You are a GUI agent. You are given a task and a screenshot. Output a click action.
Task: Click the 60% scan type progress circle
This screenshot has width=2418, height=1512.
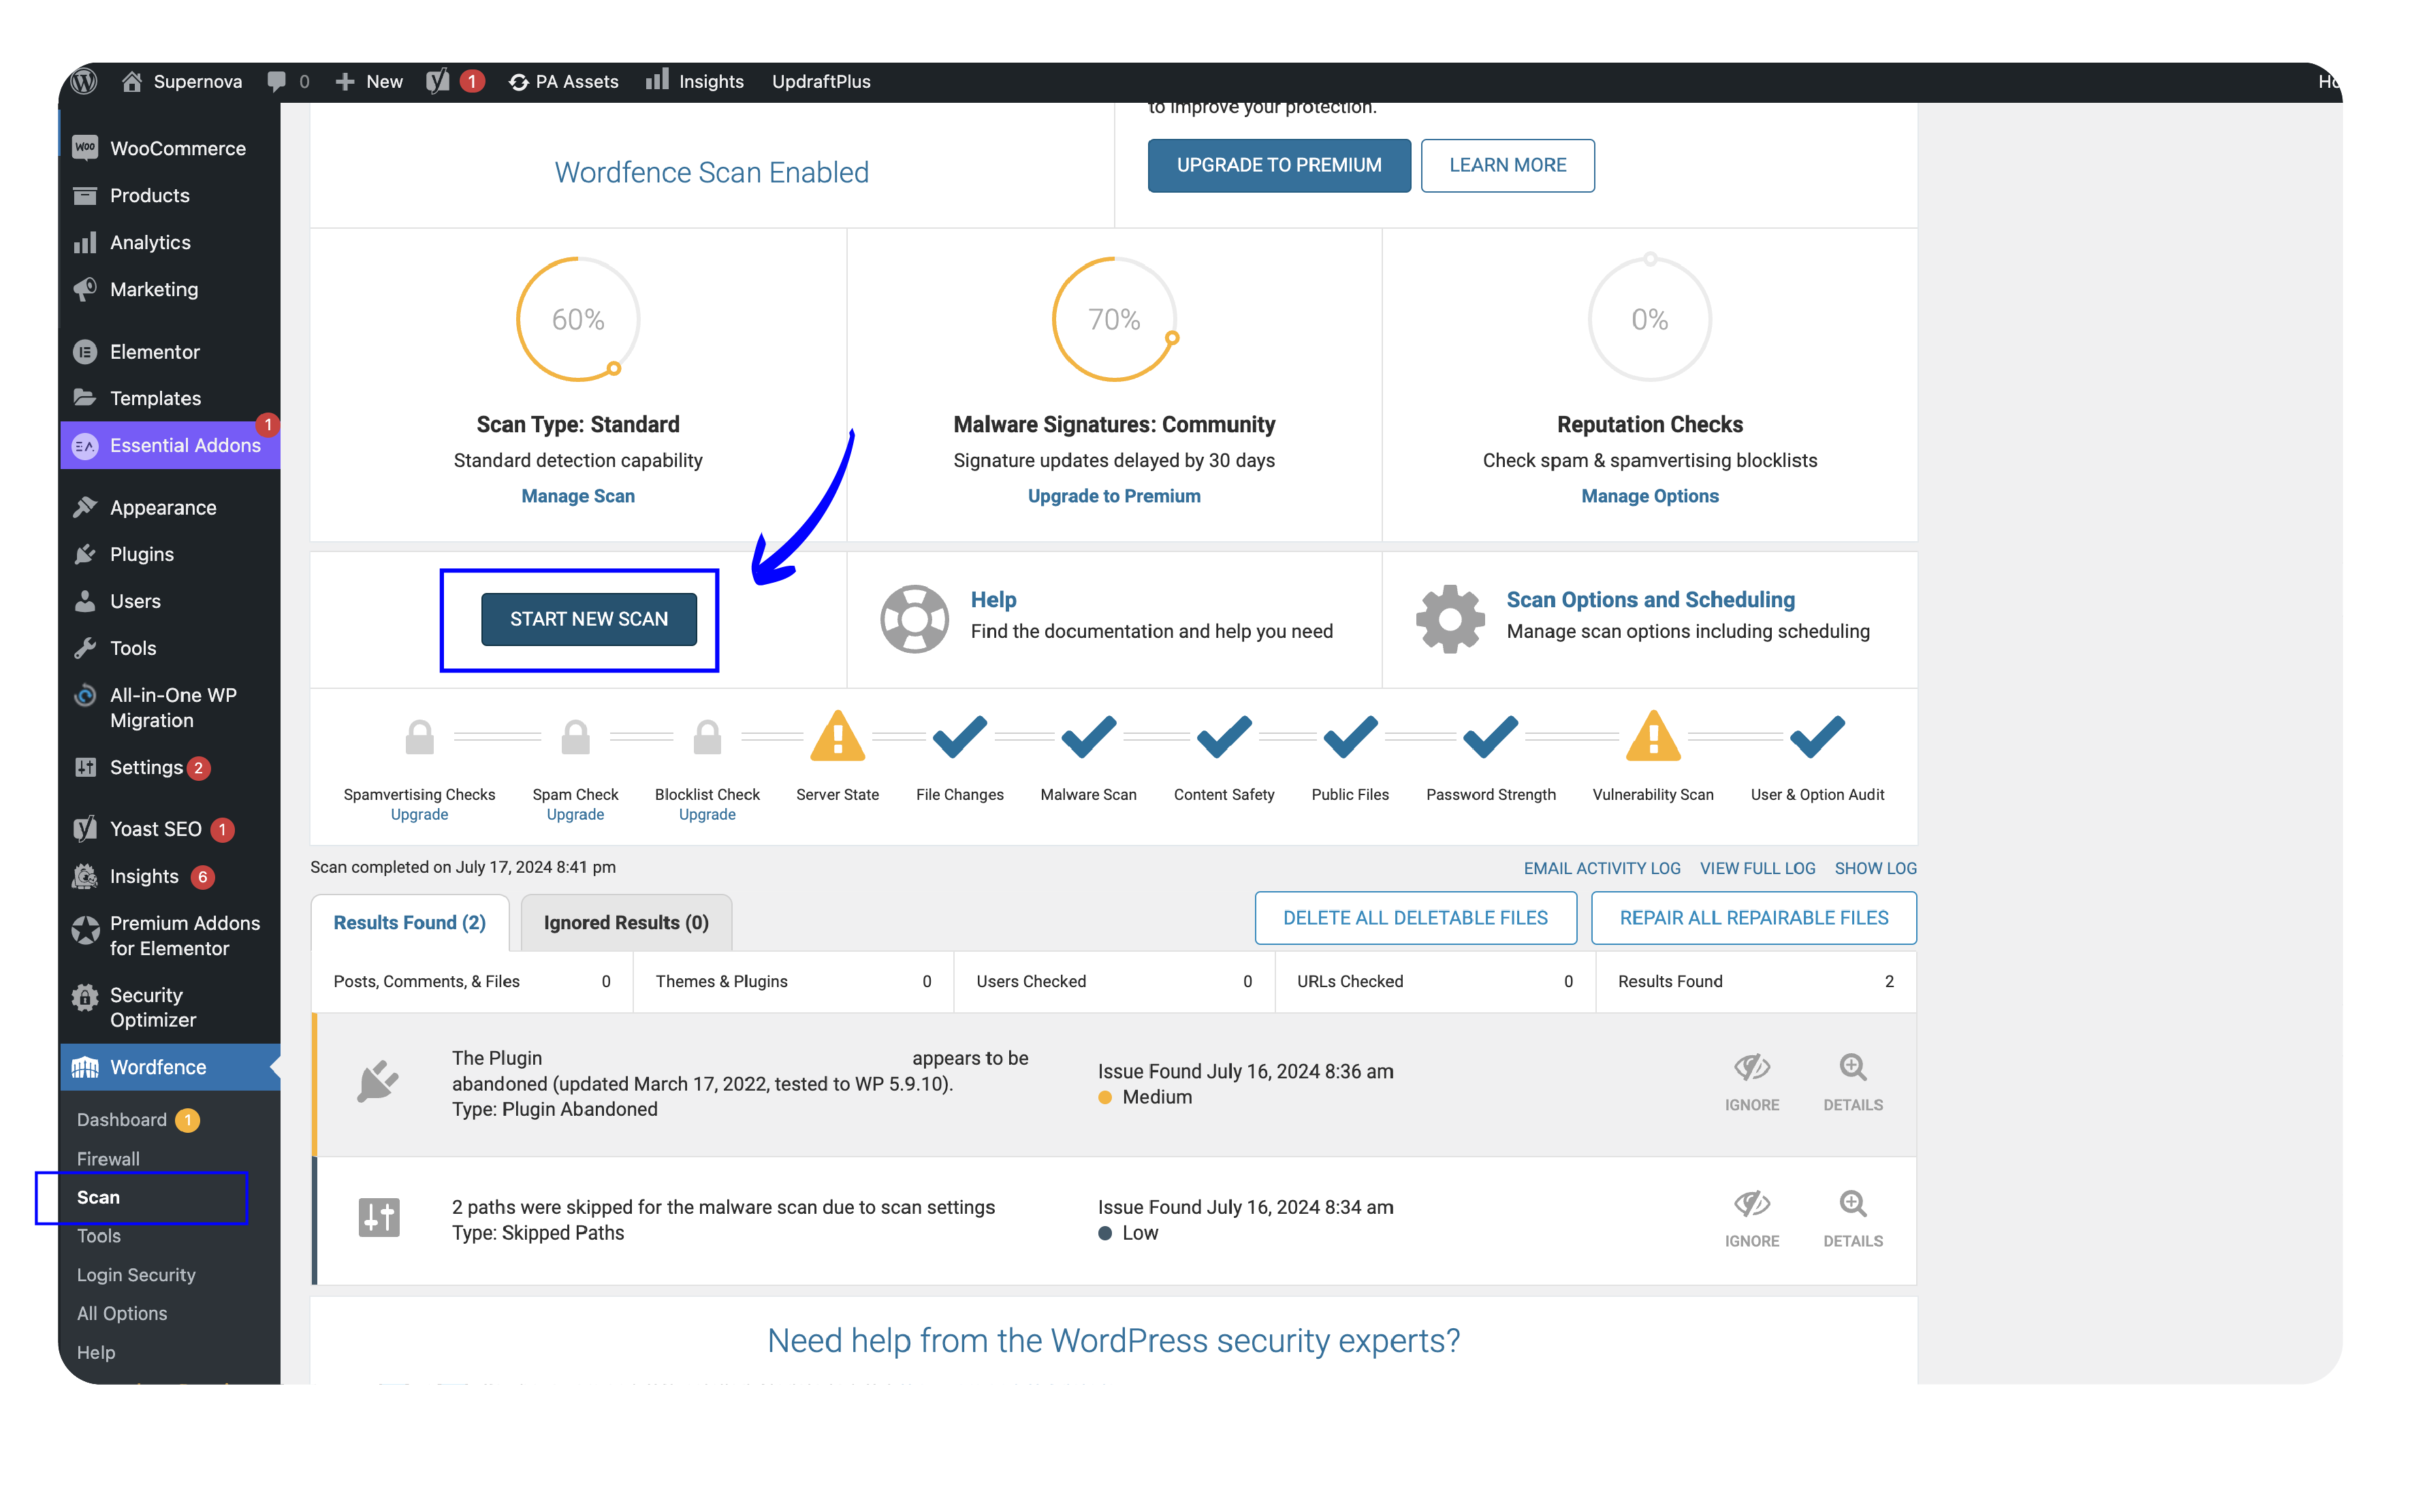pos(577,319)
